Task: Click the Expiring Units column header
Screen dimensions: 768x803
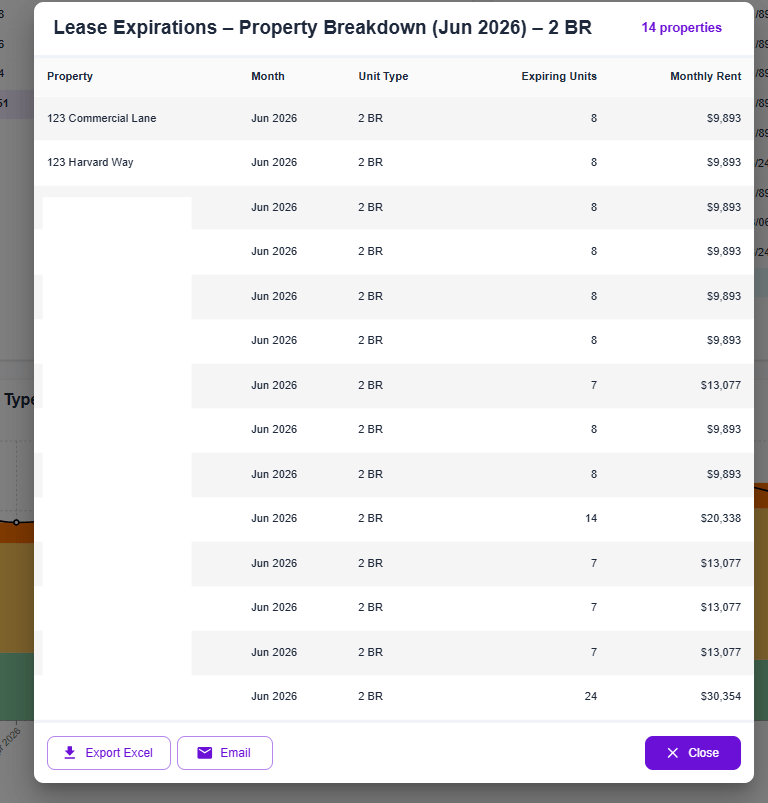Action: [x=559, y=76]
